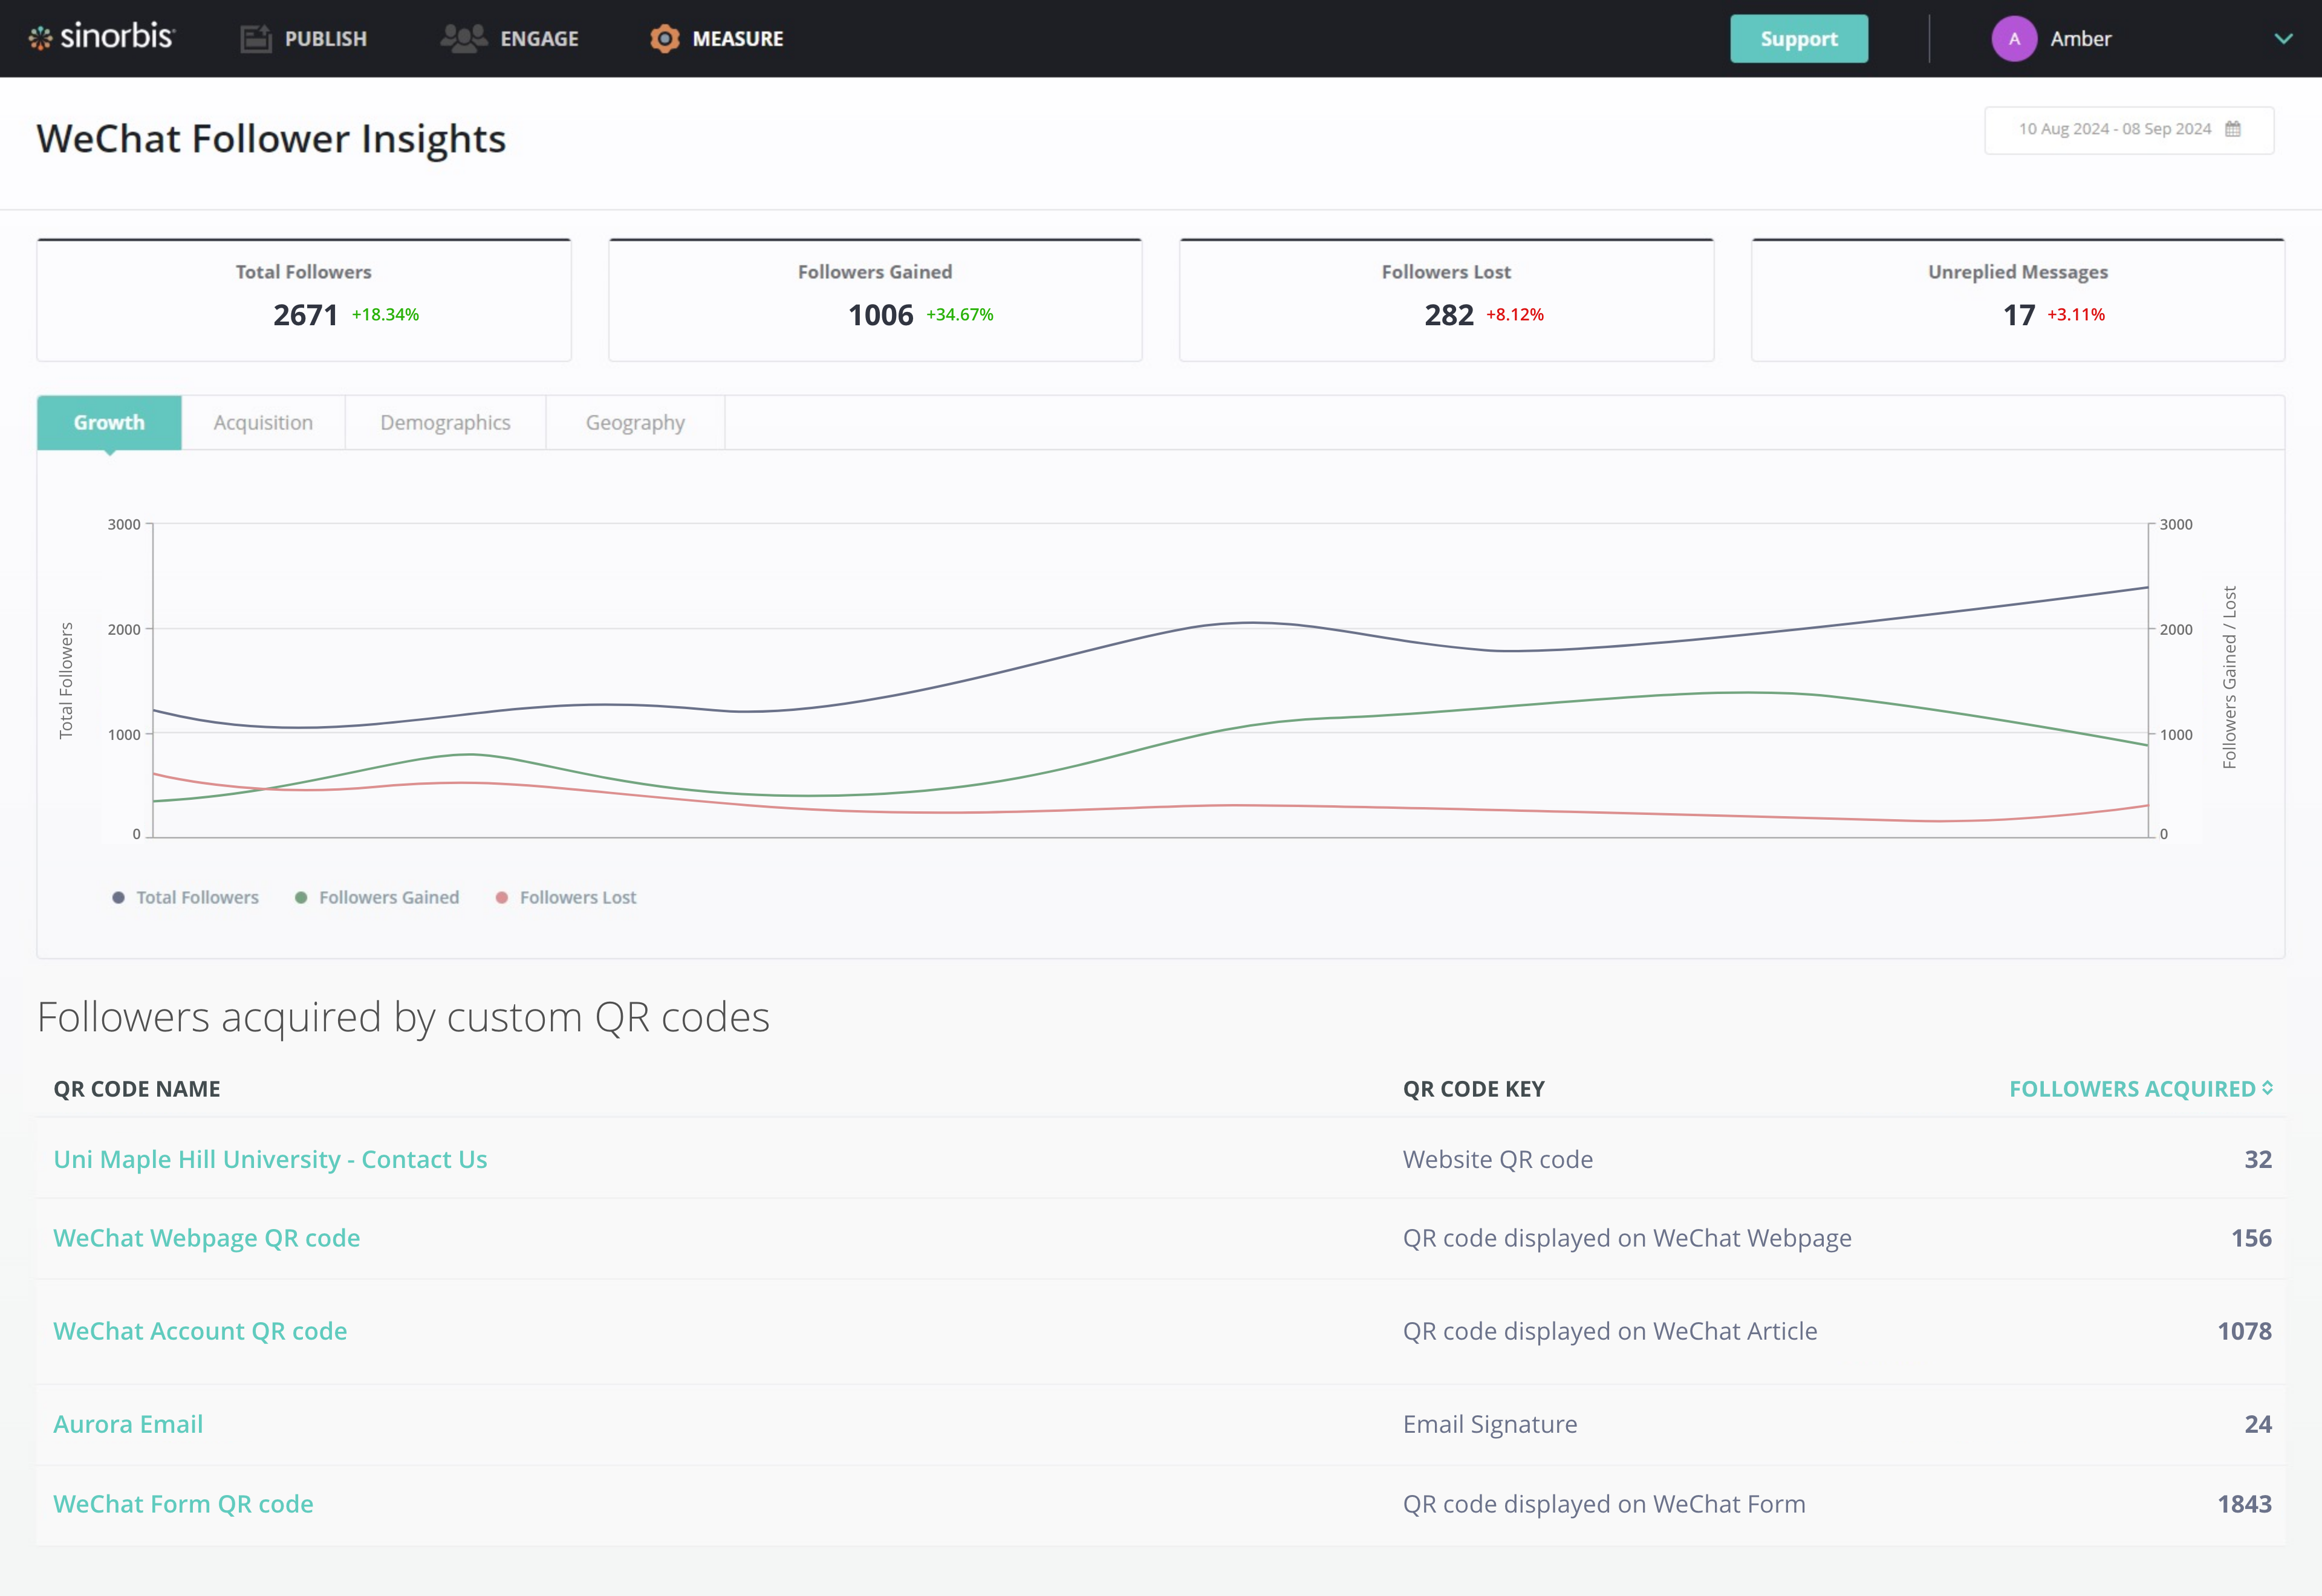Click the Total Followers summary card

click(x=304, y=300)
